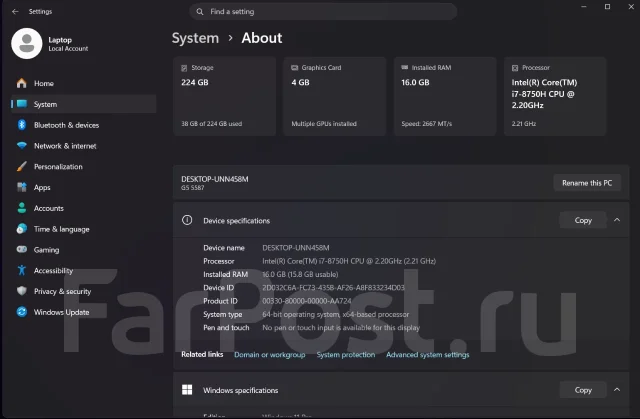Click the Time & language globe icon
The image size is (640, 419).
coord(22,229)
